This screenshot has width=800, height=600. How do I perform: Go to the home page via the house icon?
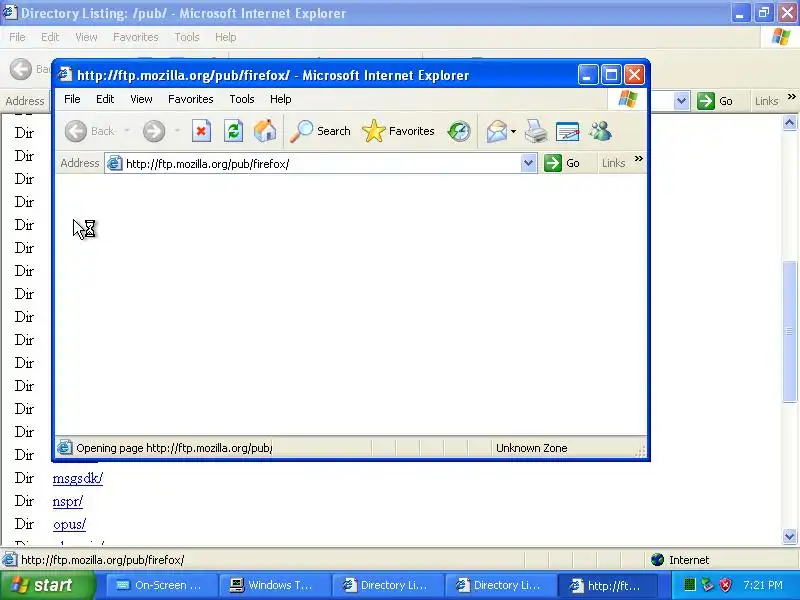265,131
